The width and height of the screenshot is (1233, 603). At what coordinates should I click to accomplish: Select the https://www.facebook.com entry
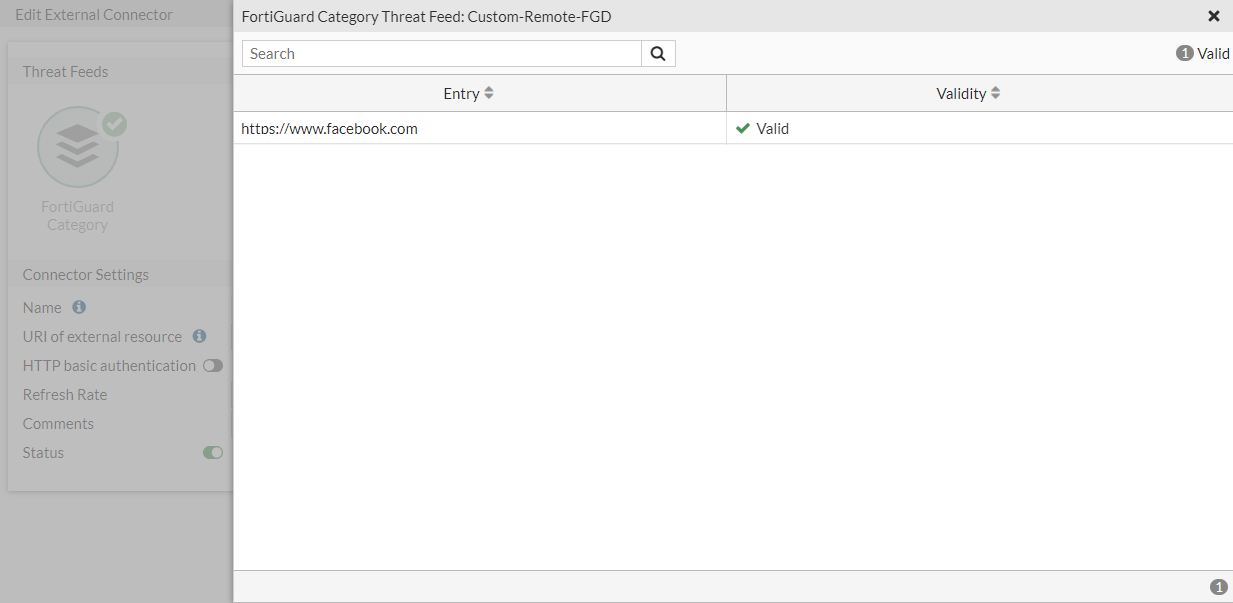coord(330,128)
